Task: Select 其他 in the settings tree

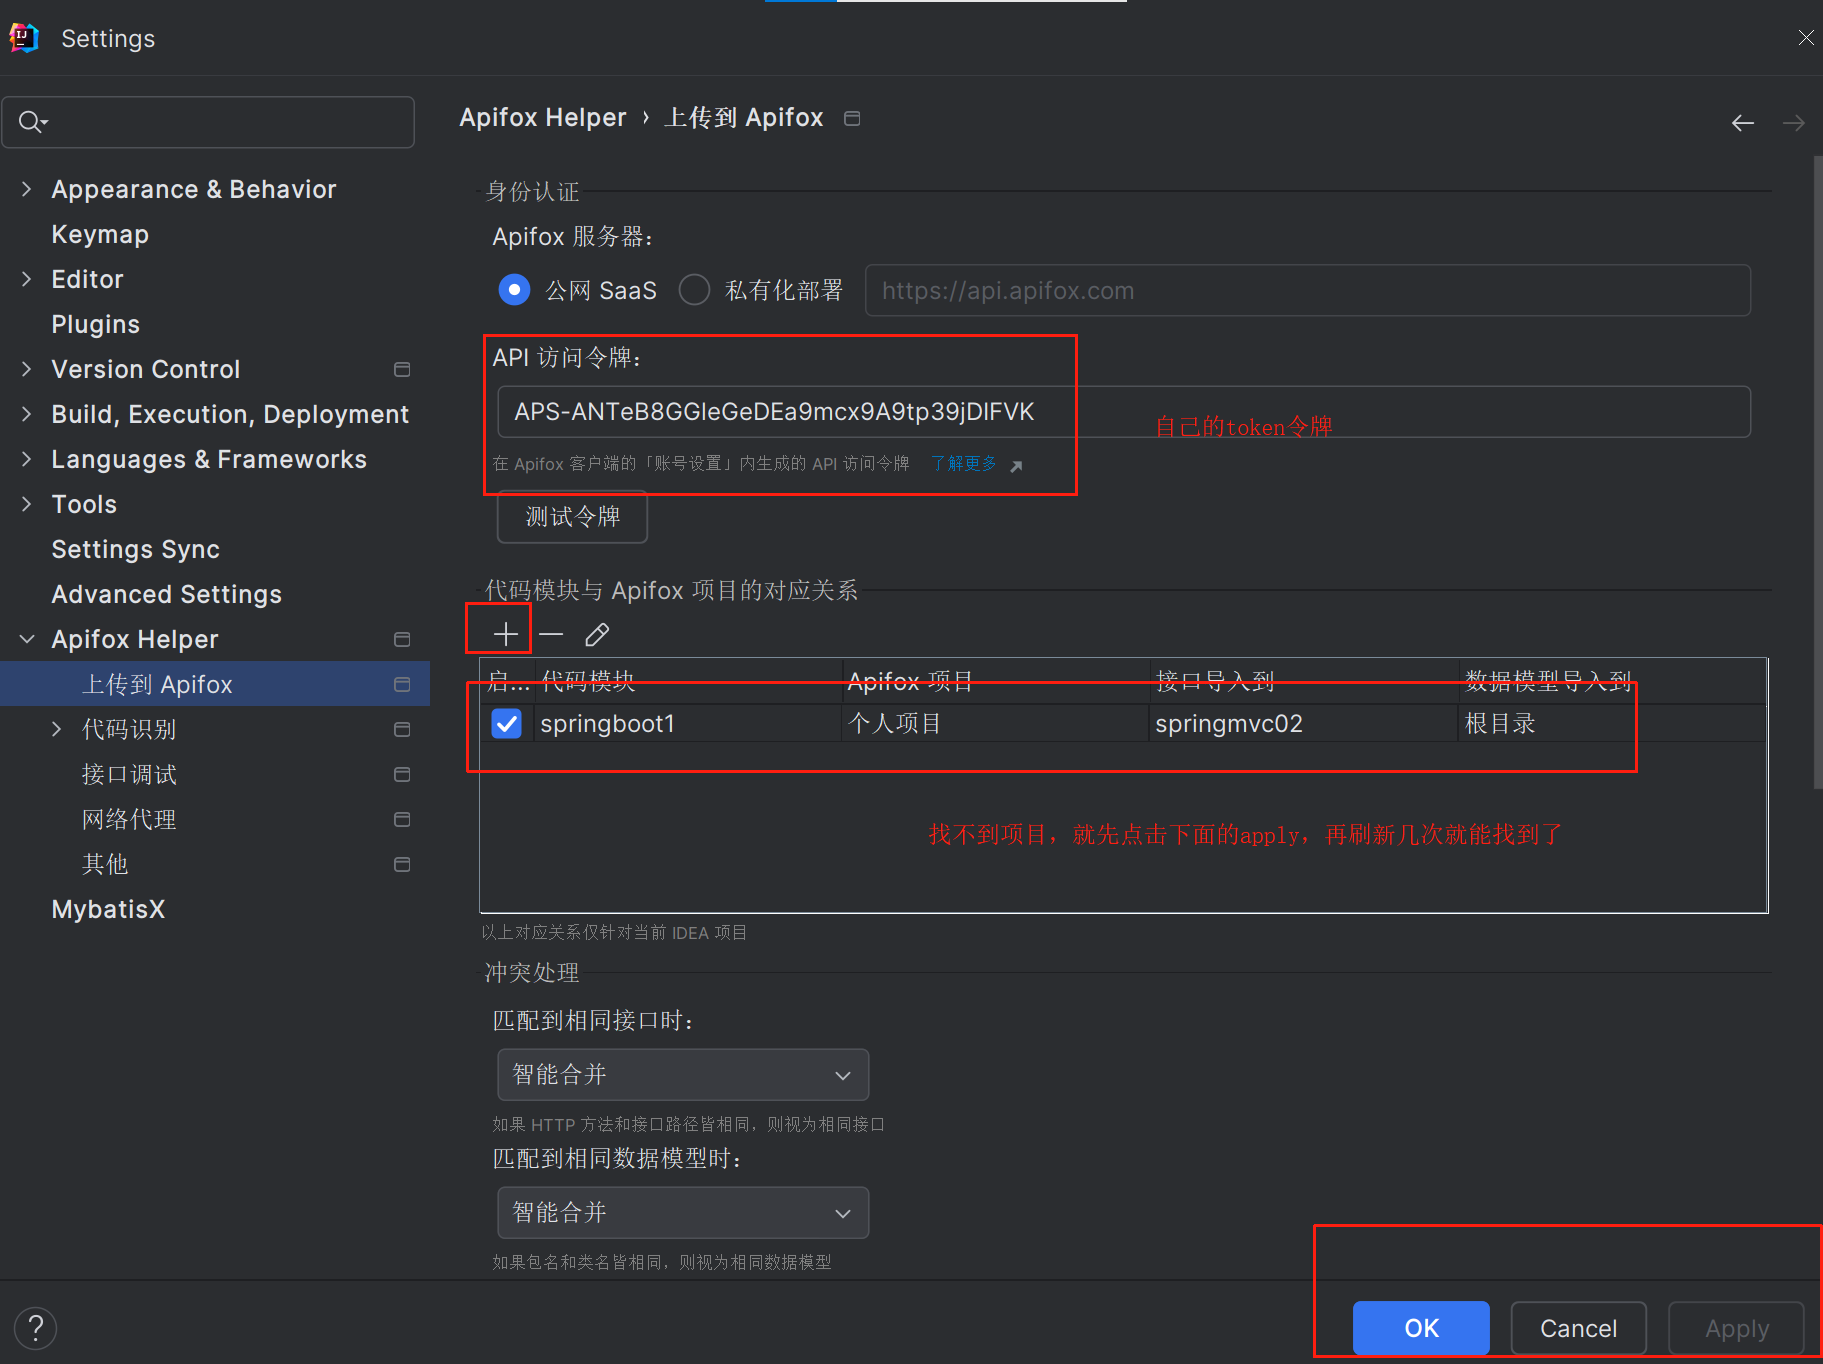Action: click(x=105, y=864)
